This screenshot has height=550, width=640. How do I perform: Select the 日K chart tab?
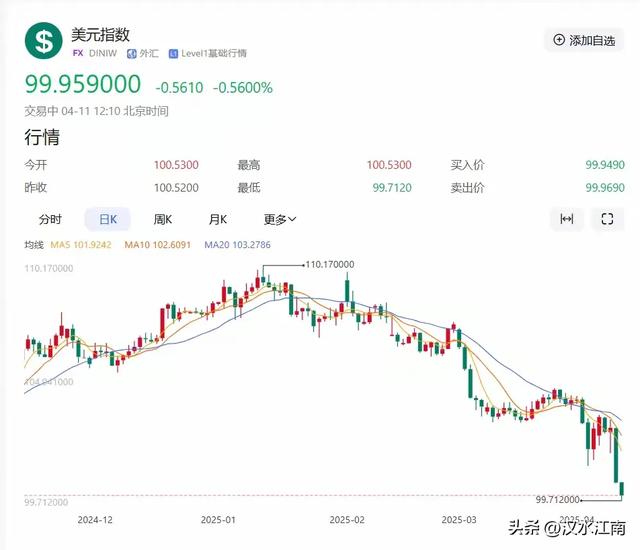[107, 219]
